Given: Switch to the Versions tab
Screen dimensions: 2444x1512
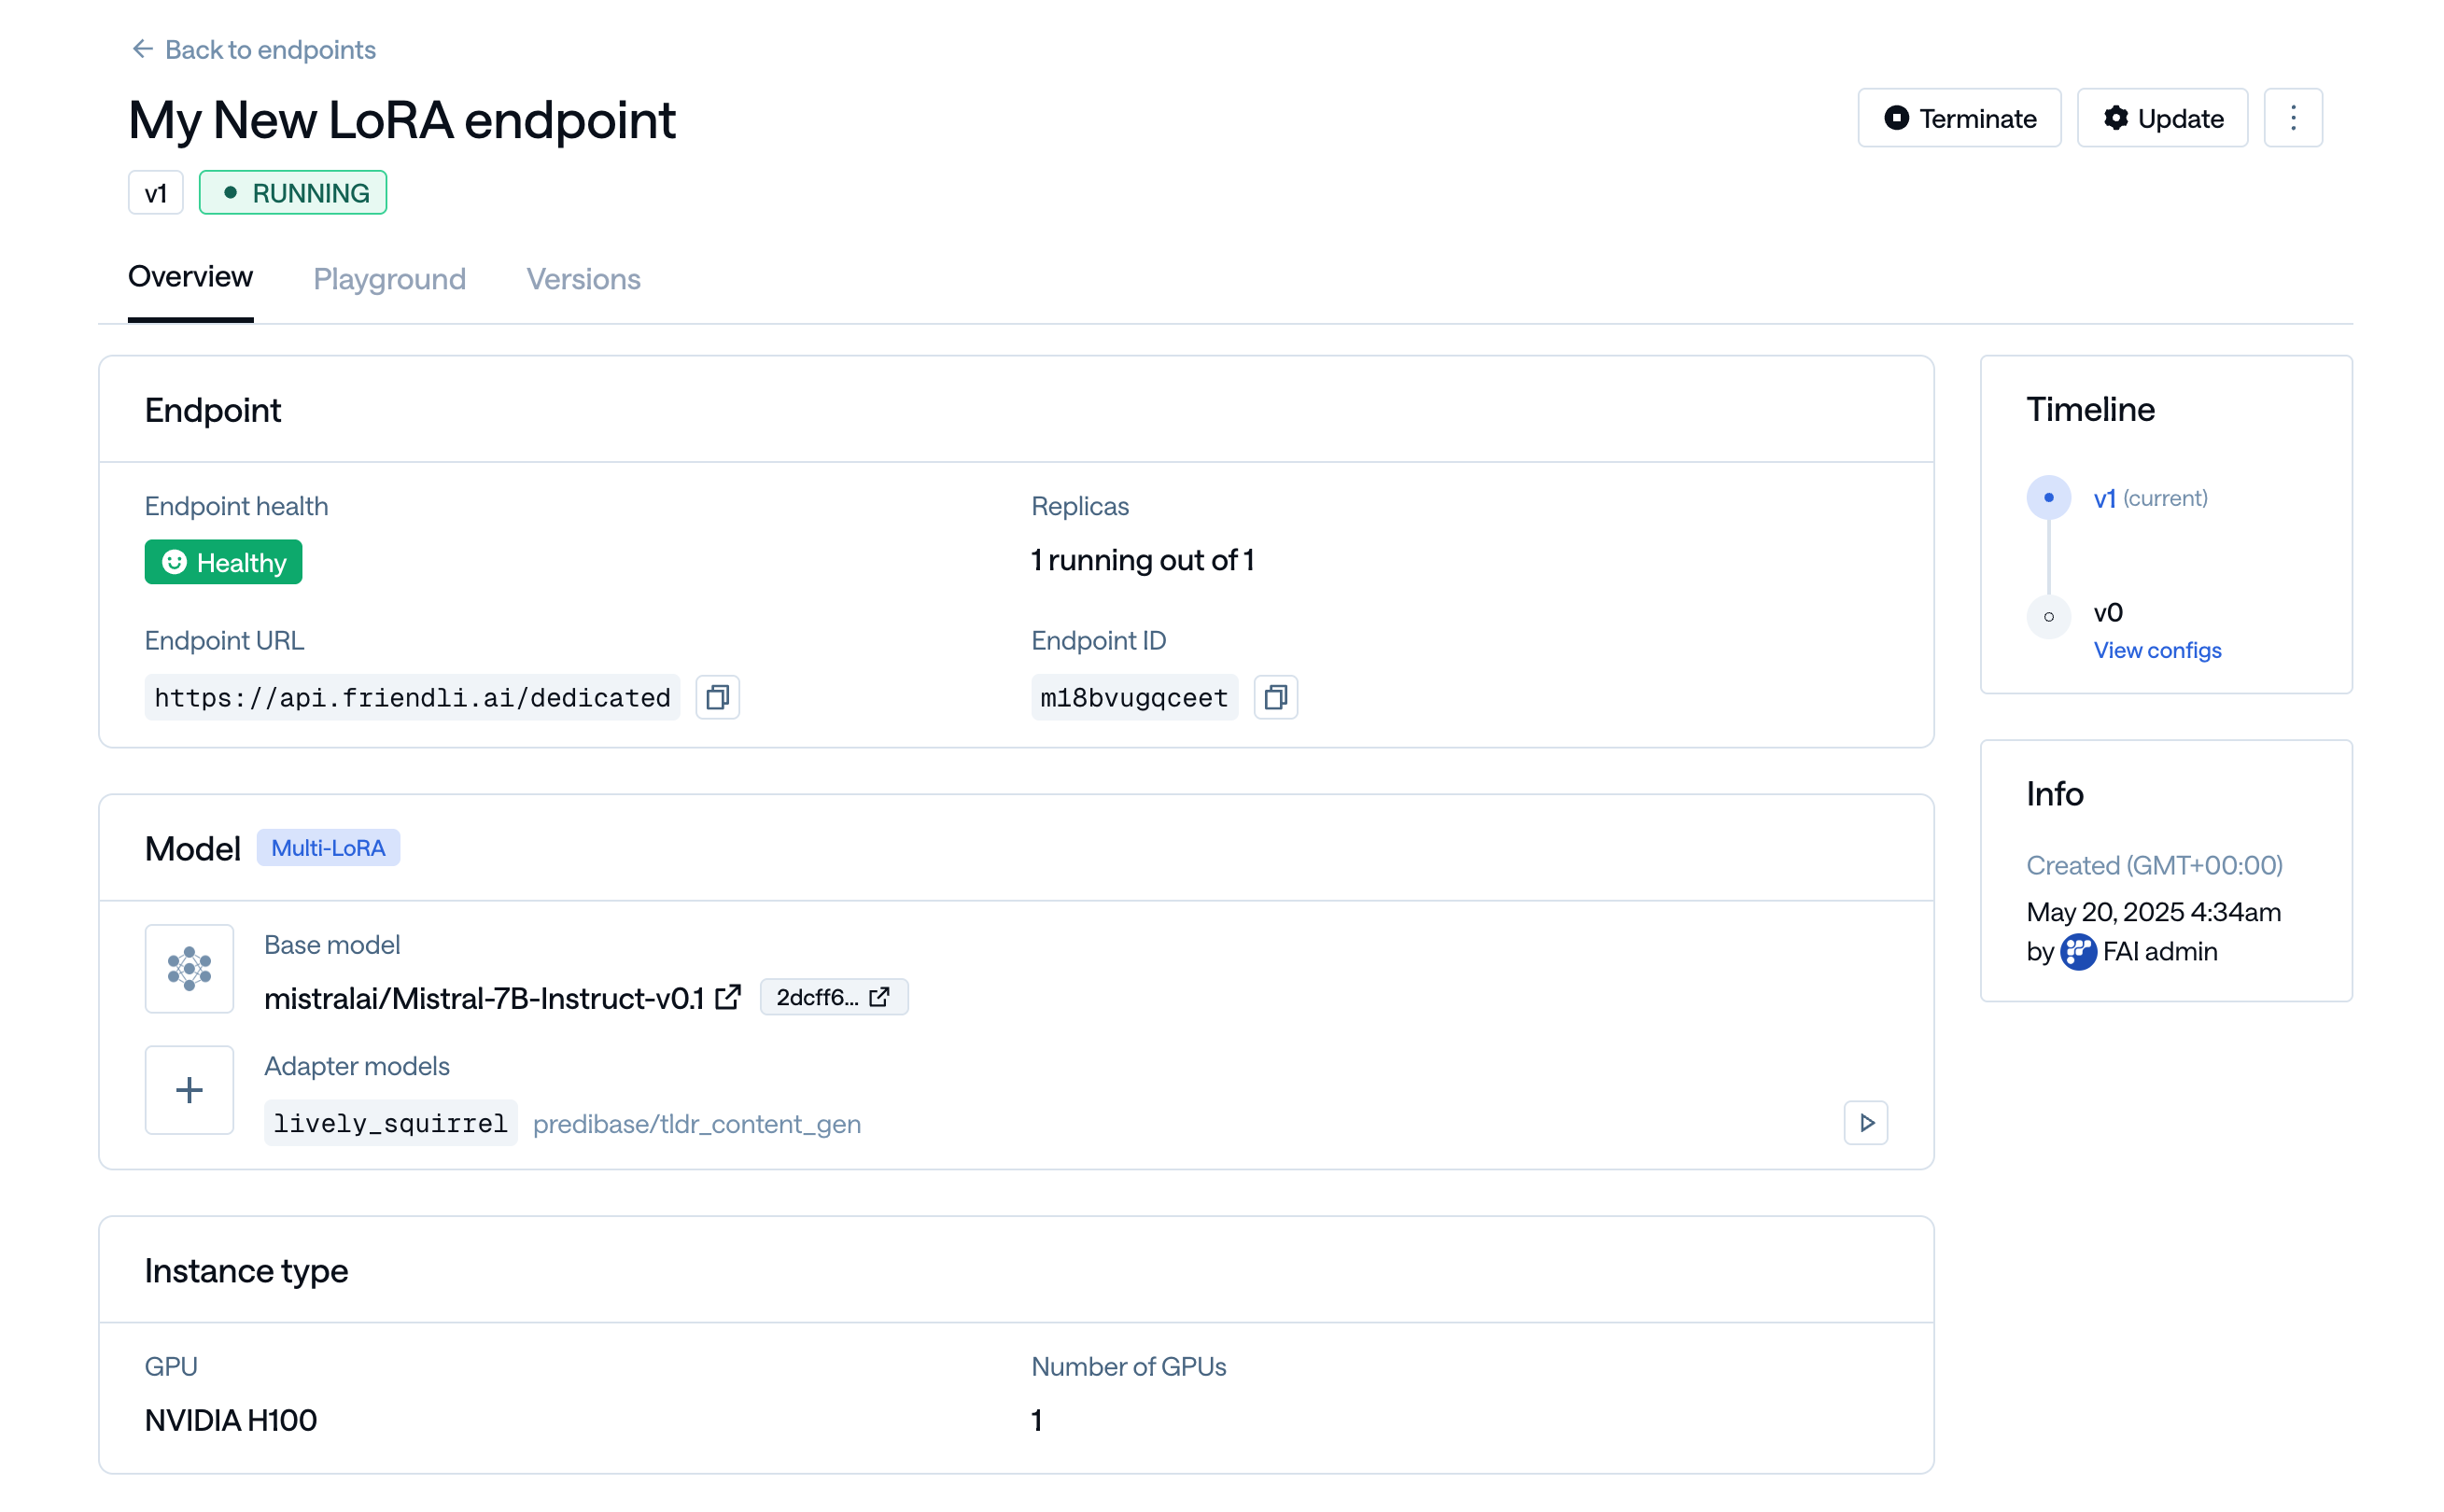Looking at the screenshot, I should [x=583, y=279].
